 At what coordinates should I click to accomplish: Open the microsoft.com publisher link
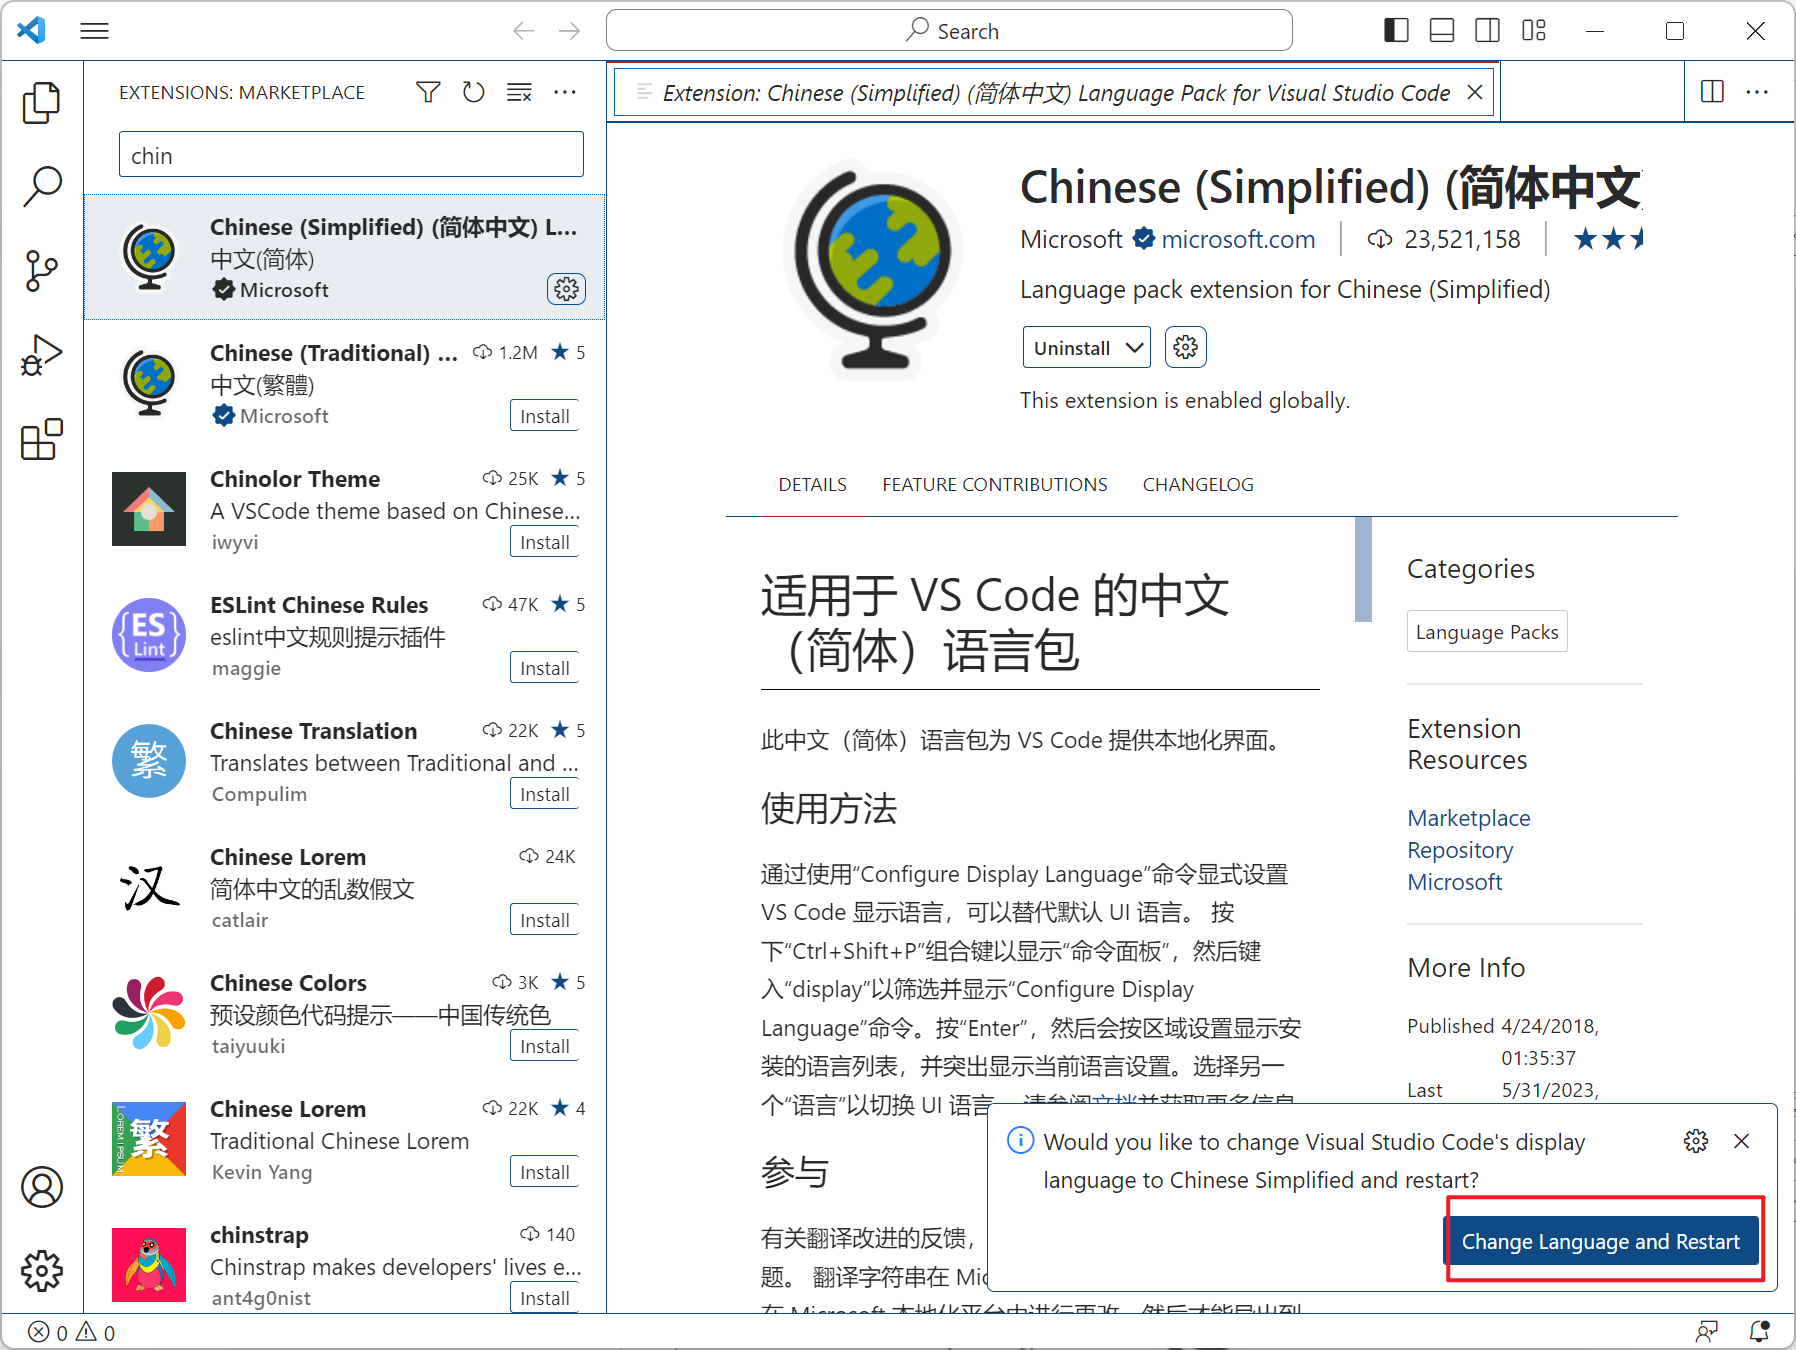tap(1238, 240)
